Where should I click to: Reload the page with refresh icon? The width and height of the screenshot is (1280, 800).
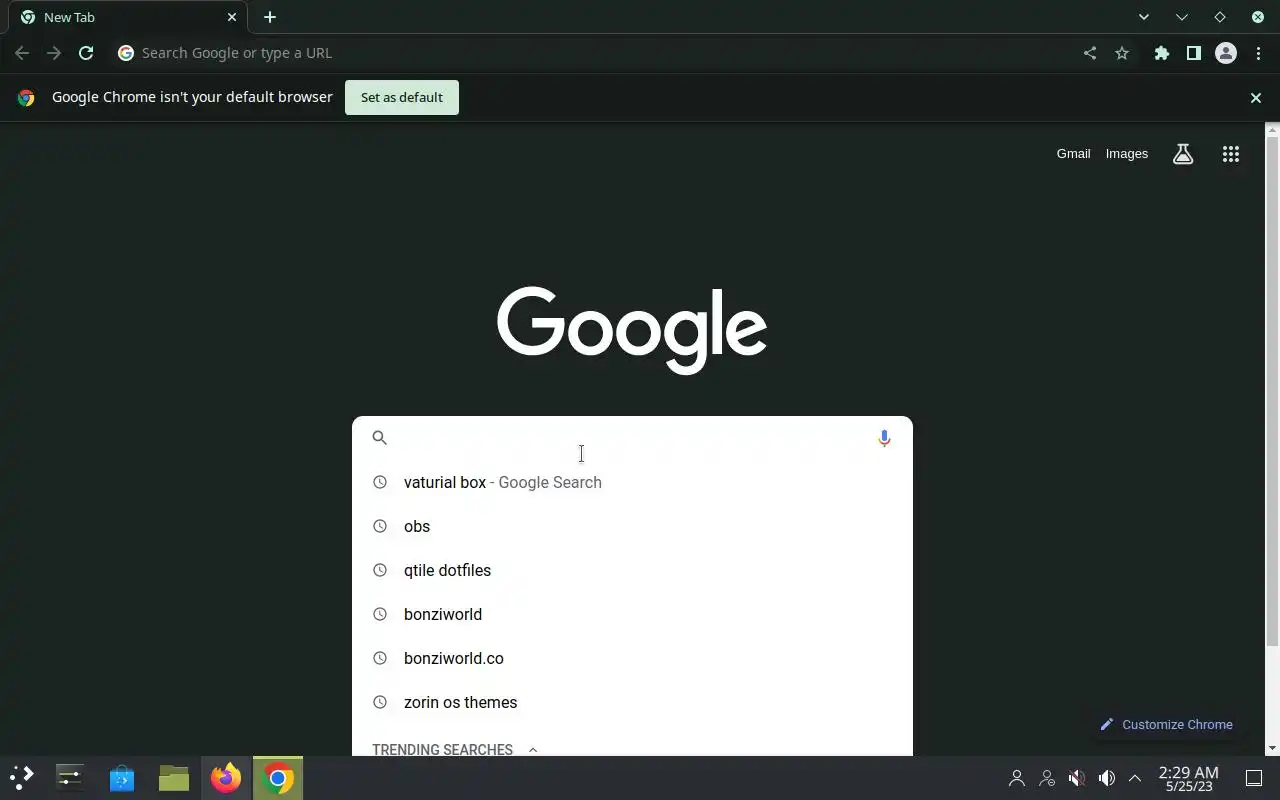click(86, 53)
